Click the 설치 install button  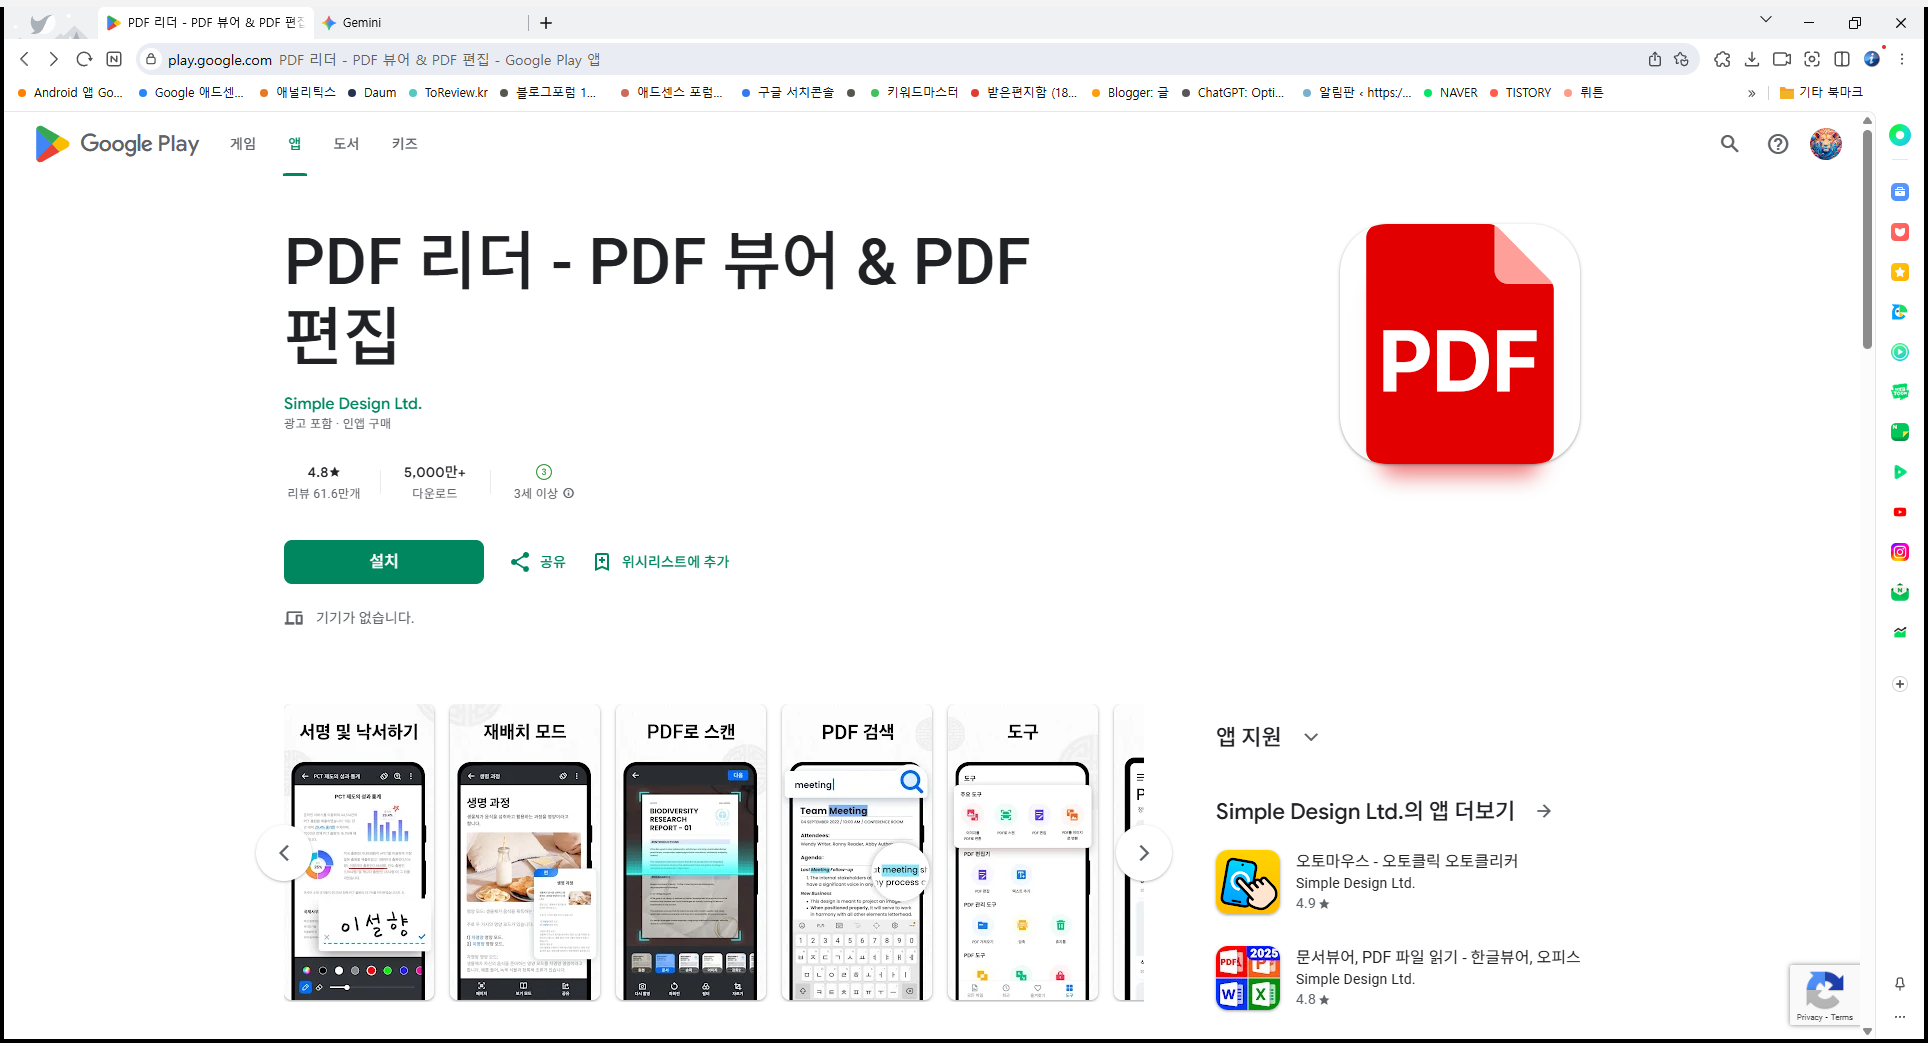(383, 562)
